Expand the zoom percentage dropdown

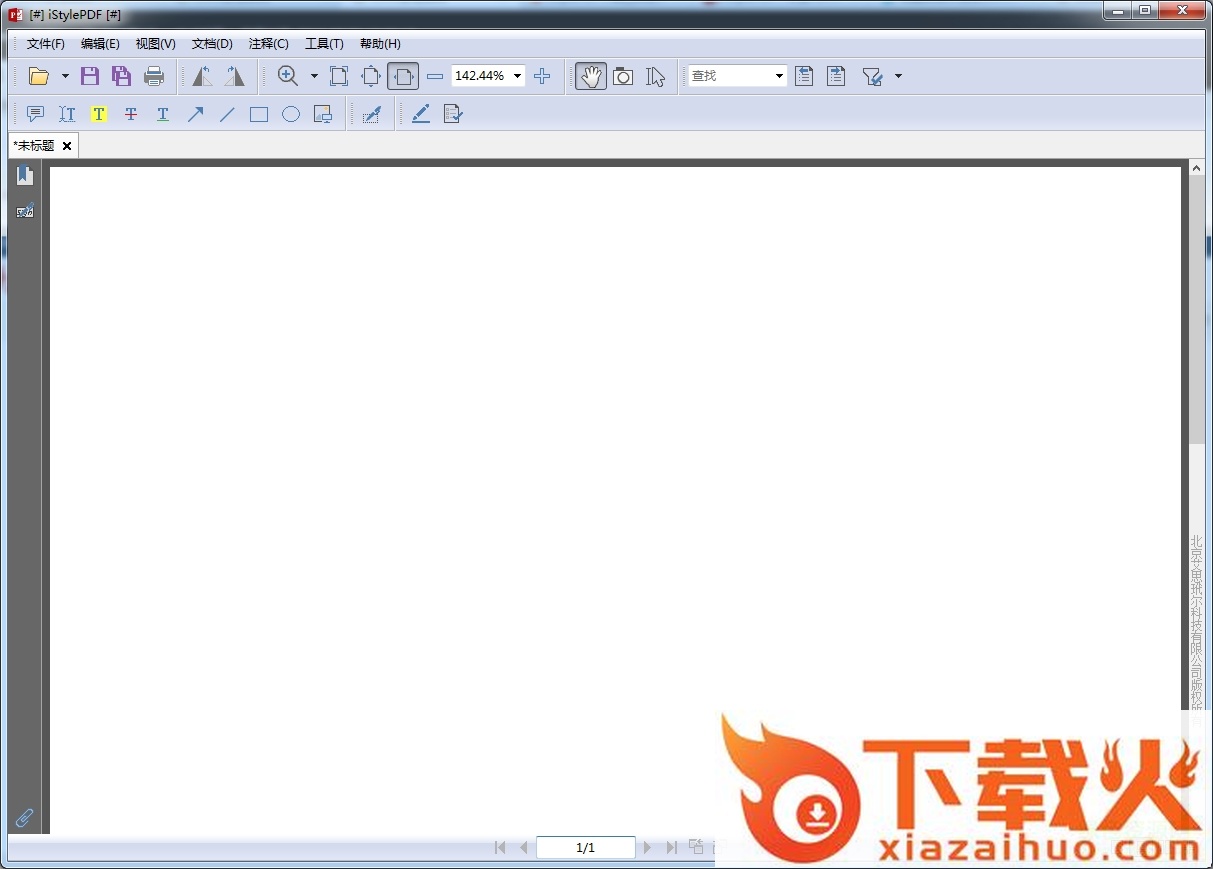pos(517,76)
